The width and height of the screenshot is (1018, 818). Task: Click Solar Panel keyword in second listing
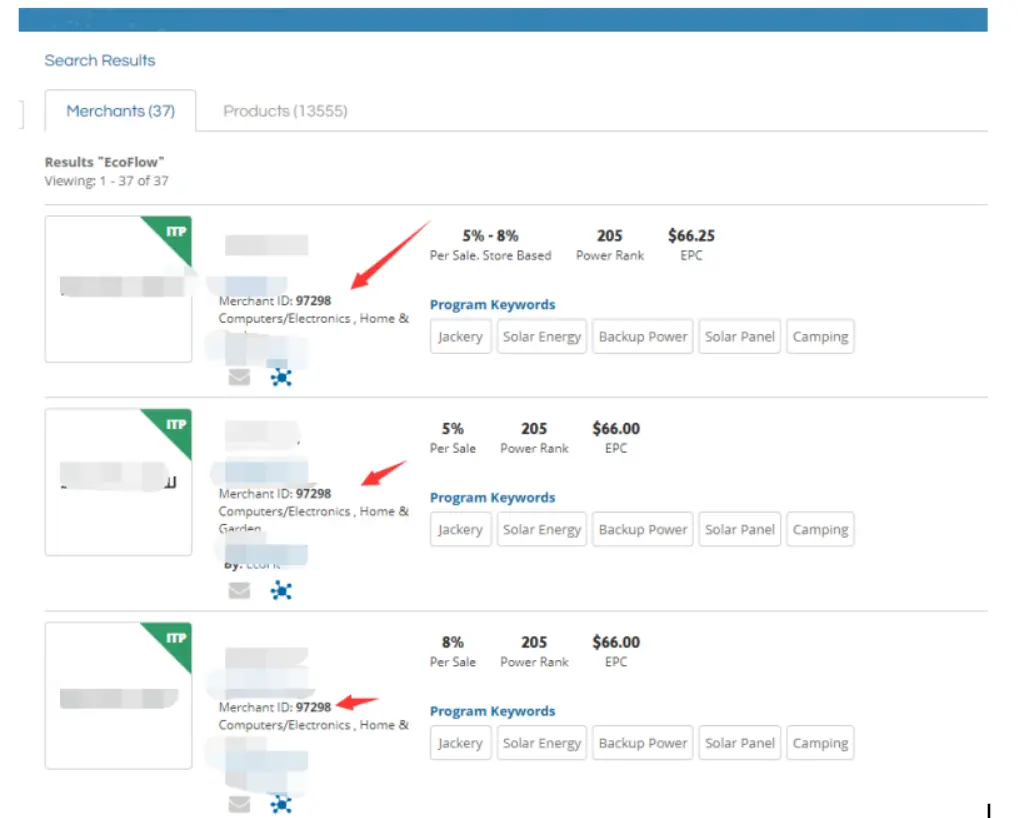(x=739, y=530)
